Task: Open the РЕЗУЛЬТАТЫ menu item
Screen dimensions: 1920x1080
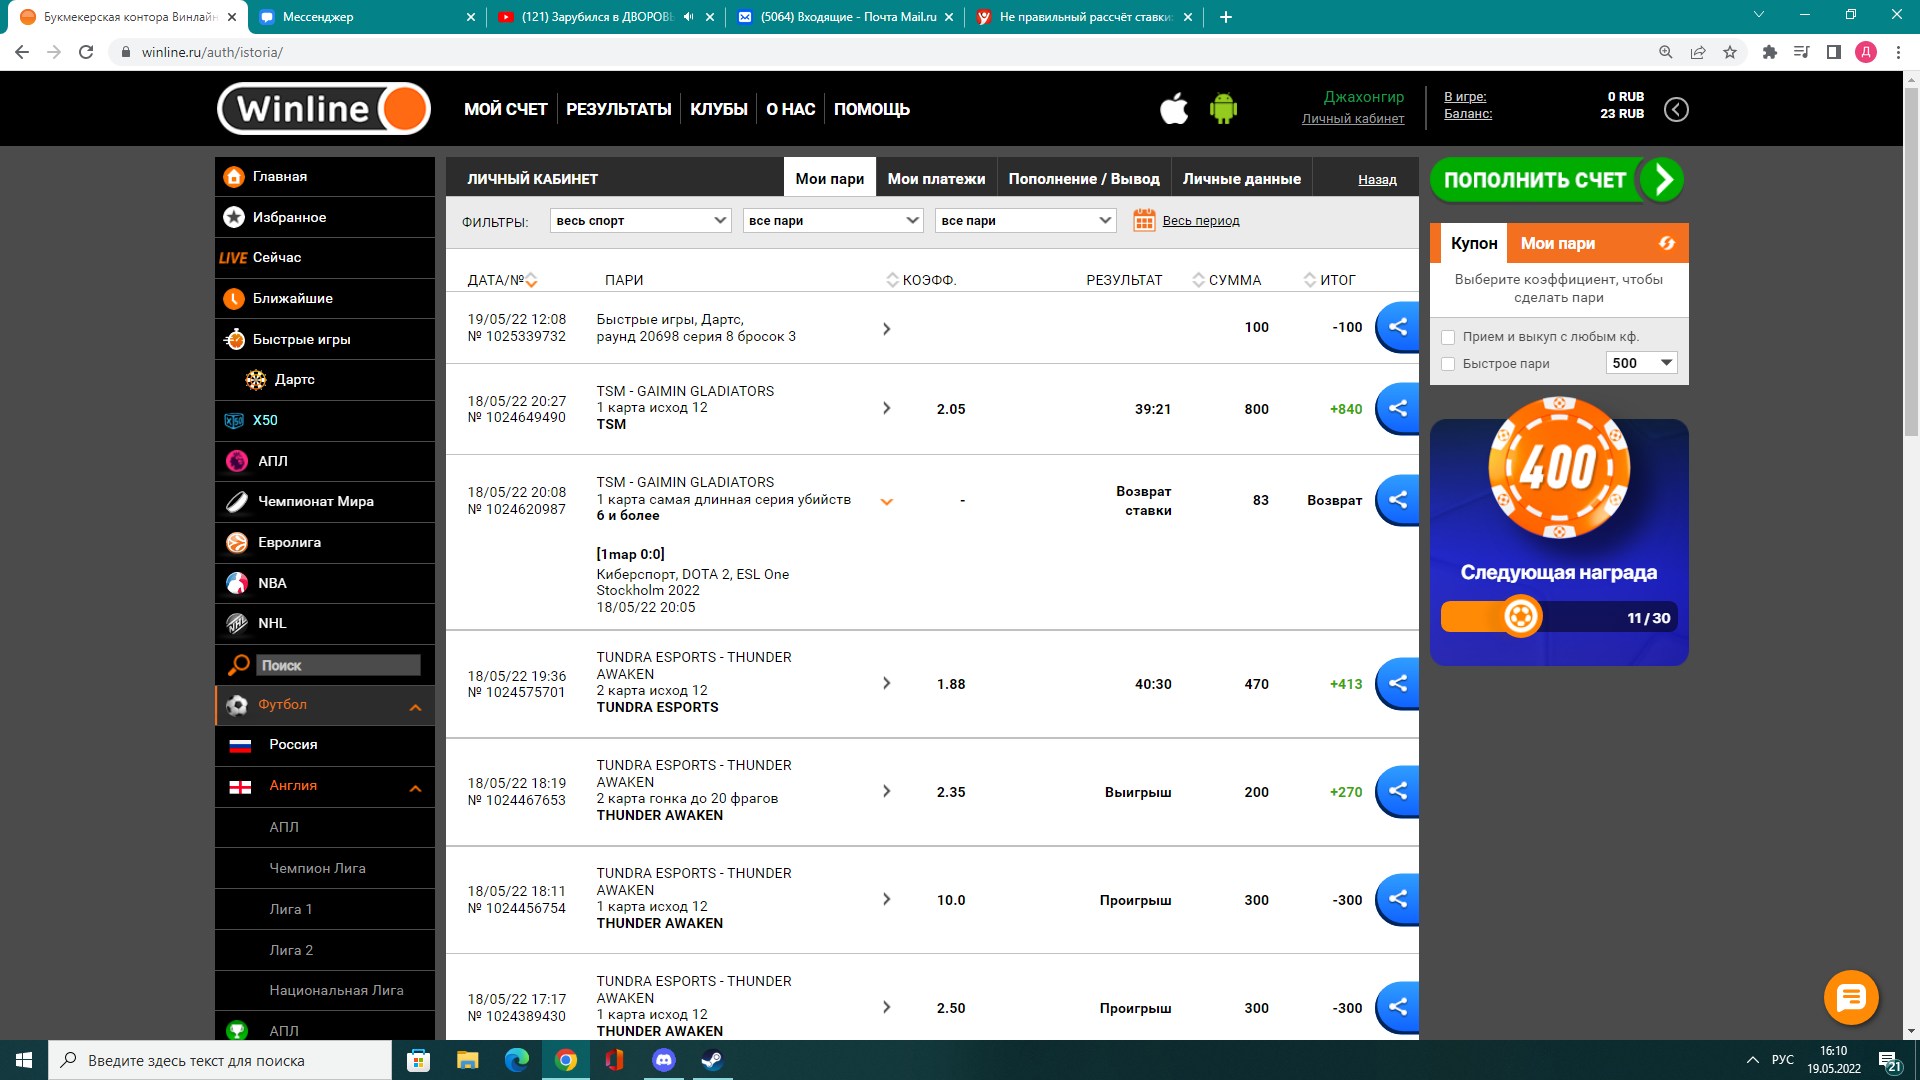Action: tap(618, 109)
